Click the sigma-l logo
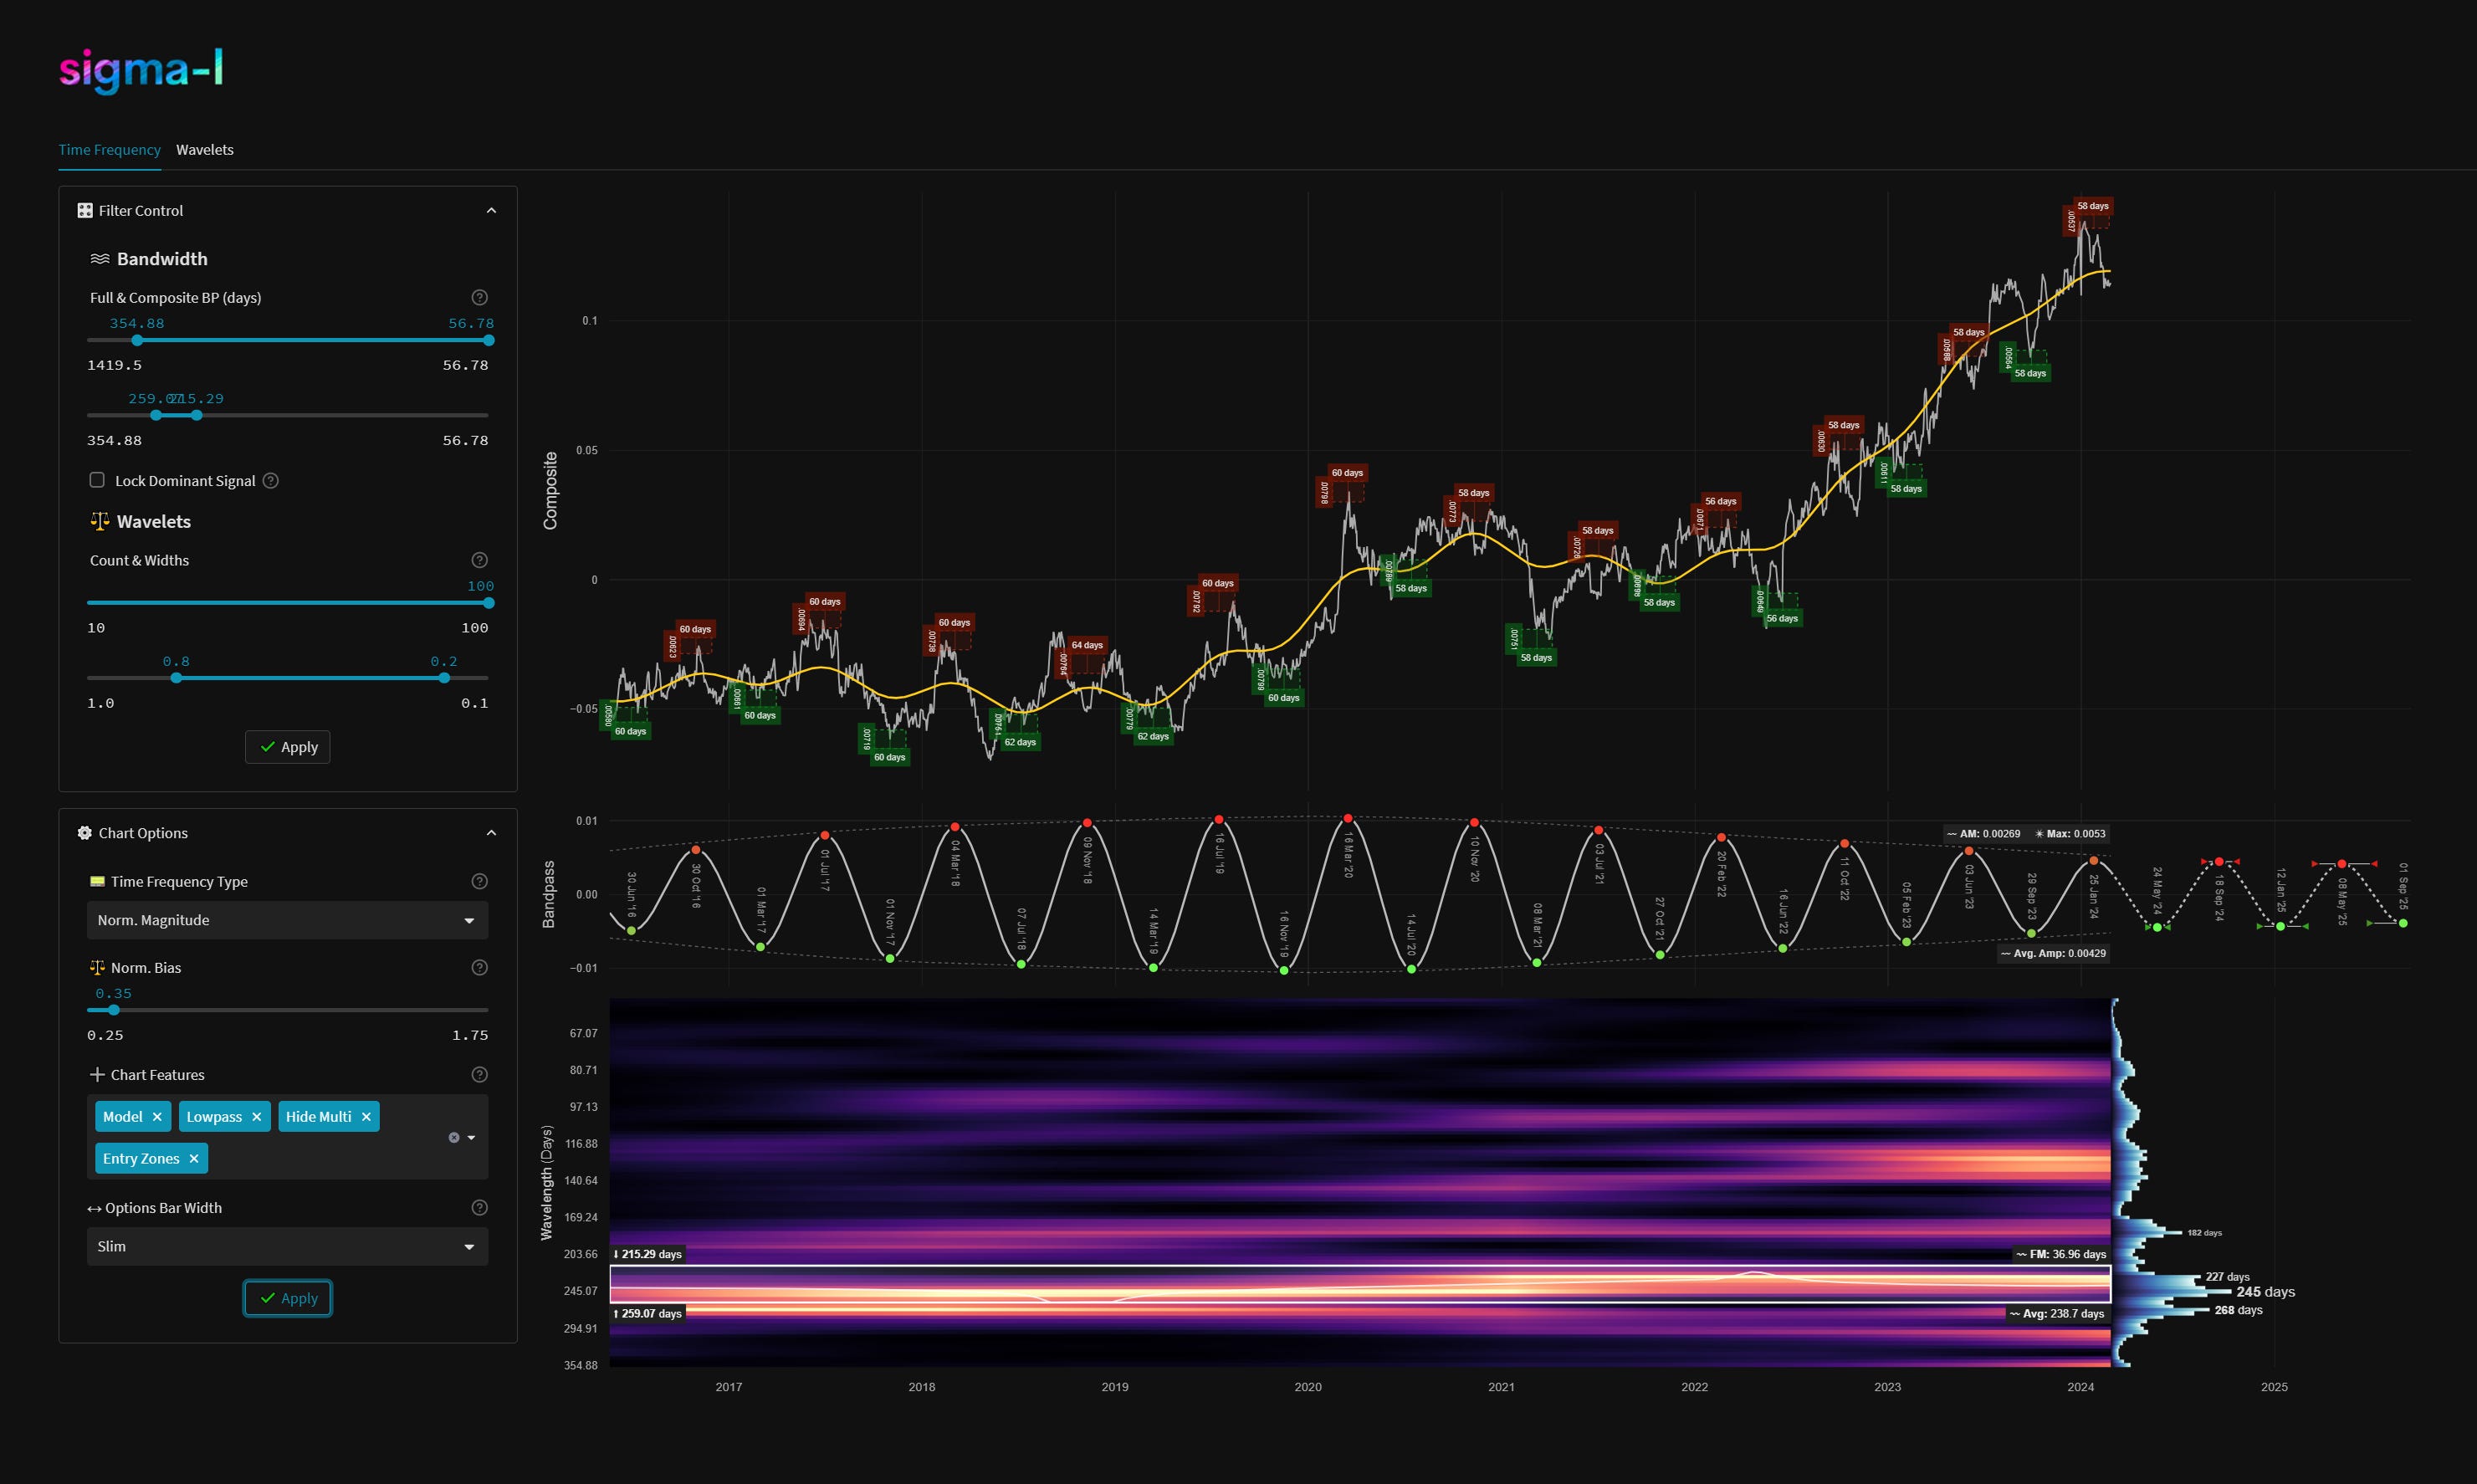Viewport: 2477px width, 1484px height. click(x=141, y=70)
